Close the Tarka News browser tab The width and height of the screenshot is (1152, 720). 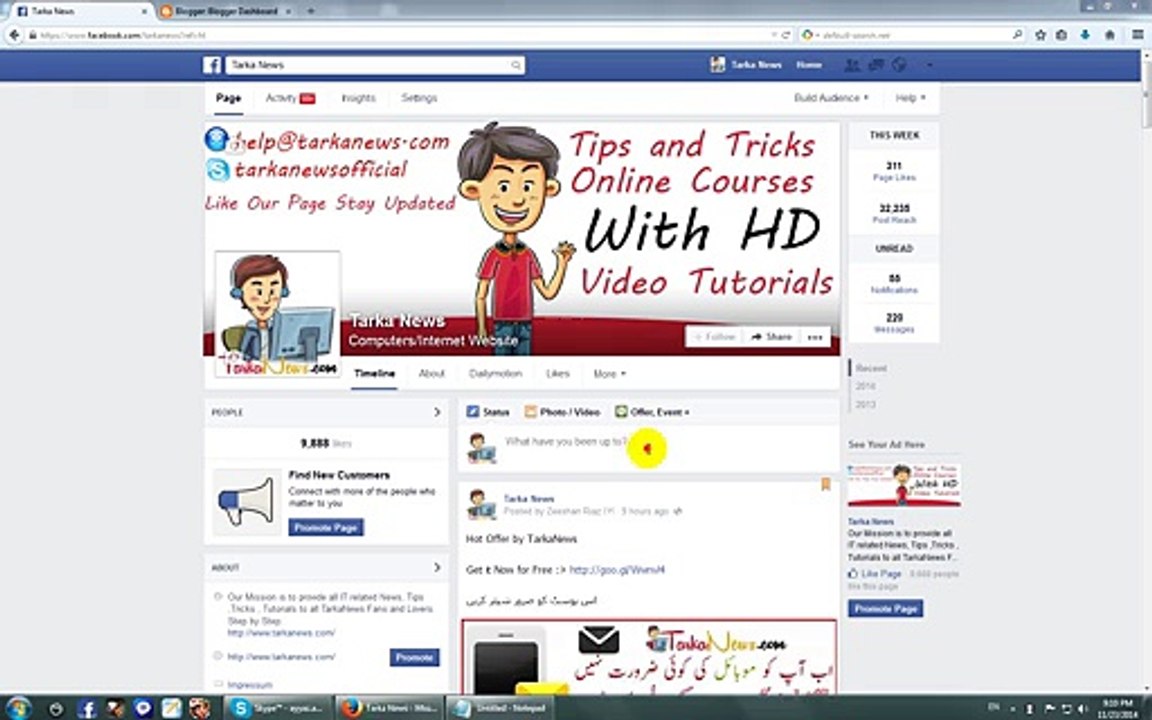pos(143,11)
